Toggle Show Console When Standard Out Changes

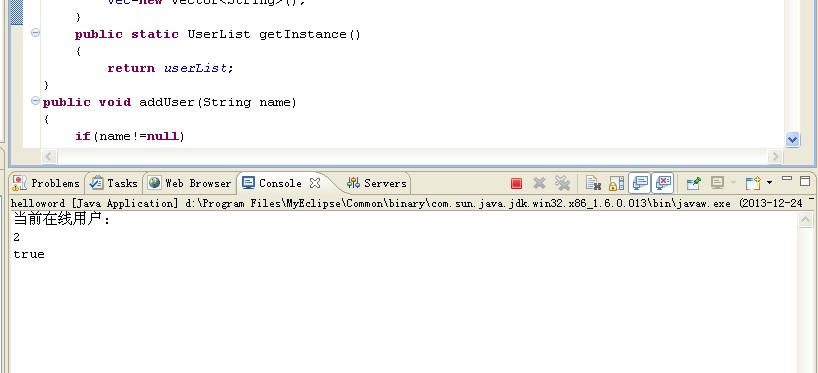click(640, 183)
